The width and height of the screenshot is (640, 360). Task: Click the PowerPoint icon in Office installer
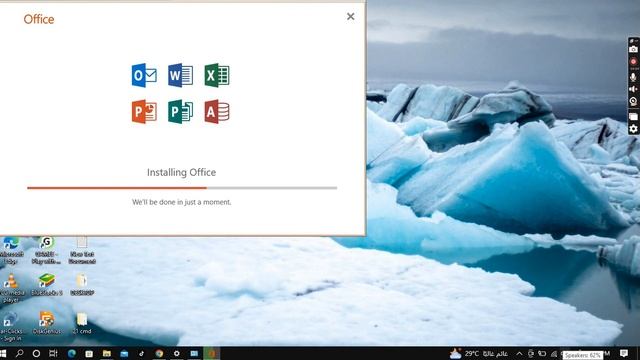[144, 111]
